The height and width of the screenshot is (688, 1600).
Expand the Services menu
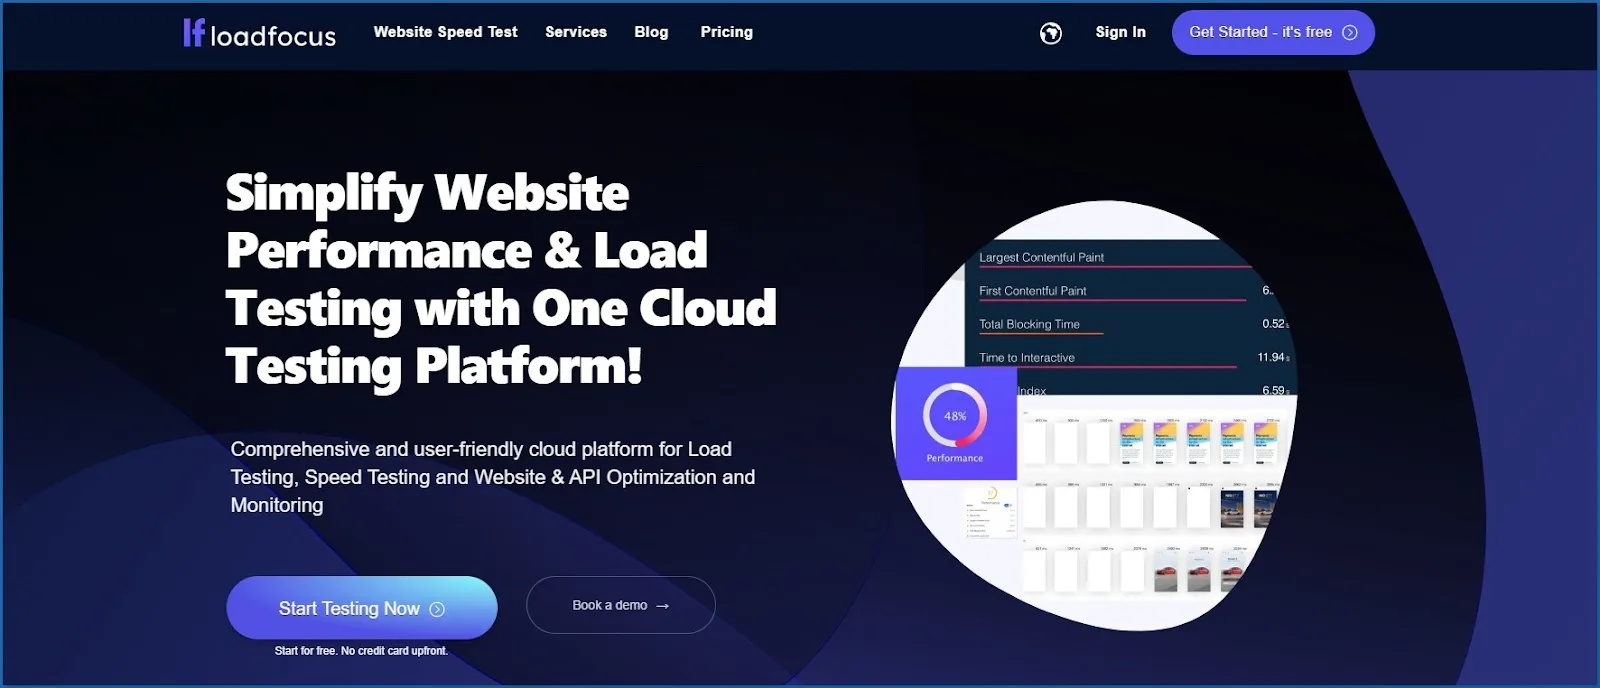pyautogui.click(x=576, y=32)
